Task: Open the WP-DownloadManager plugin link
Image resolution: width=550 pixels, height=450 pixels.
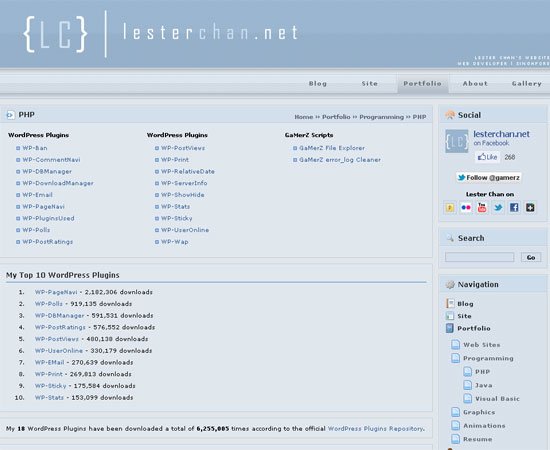Action: [x=58, y=183]
